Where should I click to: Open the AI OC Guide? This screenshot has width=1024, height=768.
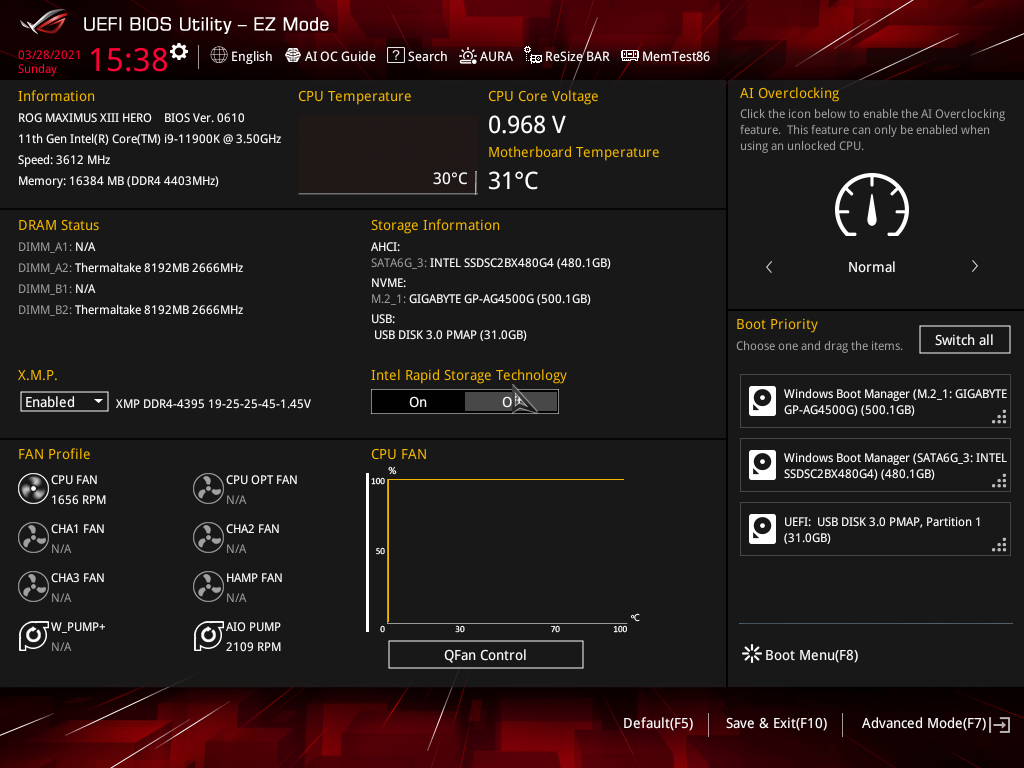coord(330,56)
